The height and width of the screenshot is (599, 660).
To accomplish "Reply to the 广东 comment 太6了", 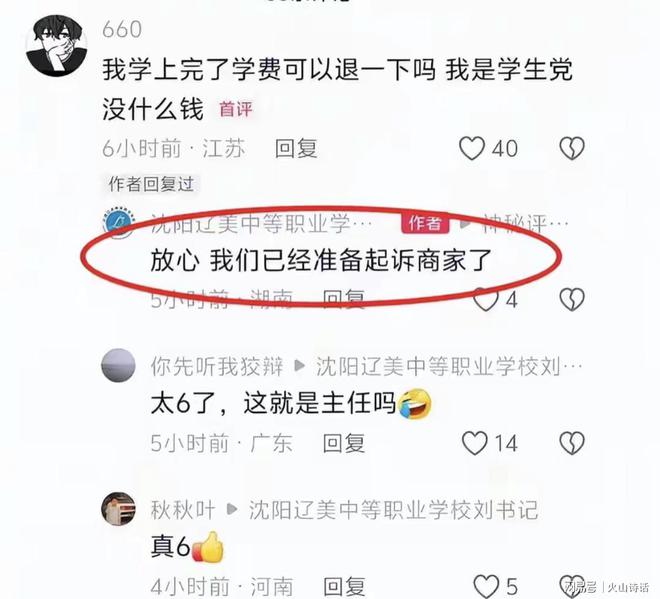I will click(343, 443).
